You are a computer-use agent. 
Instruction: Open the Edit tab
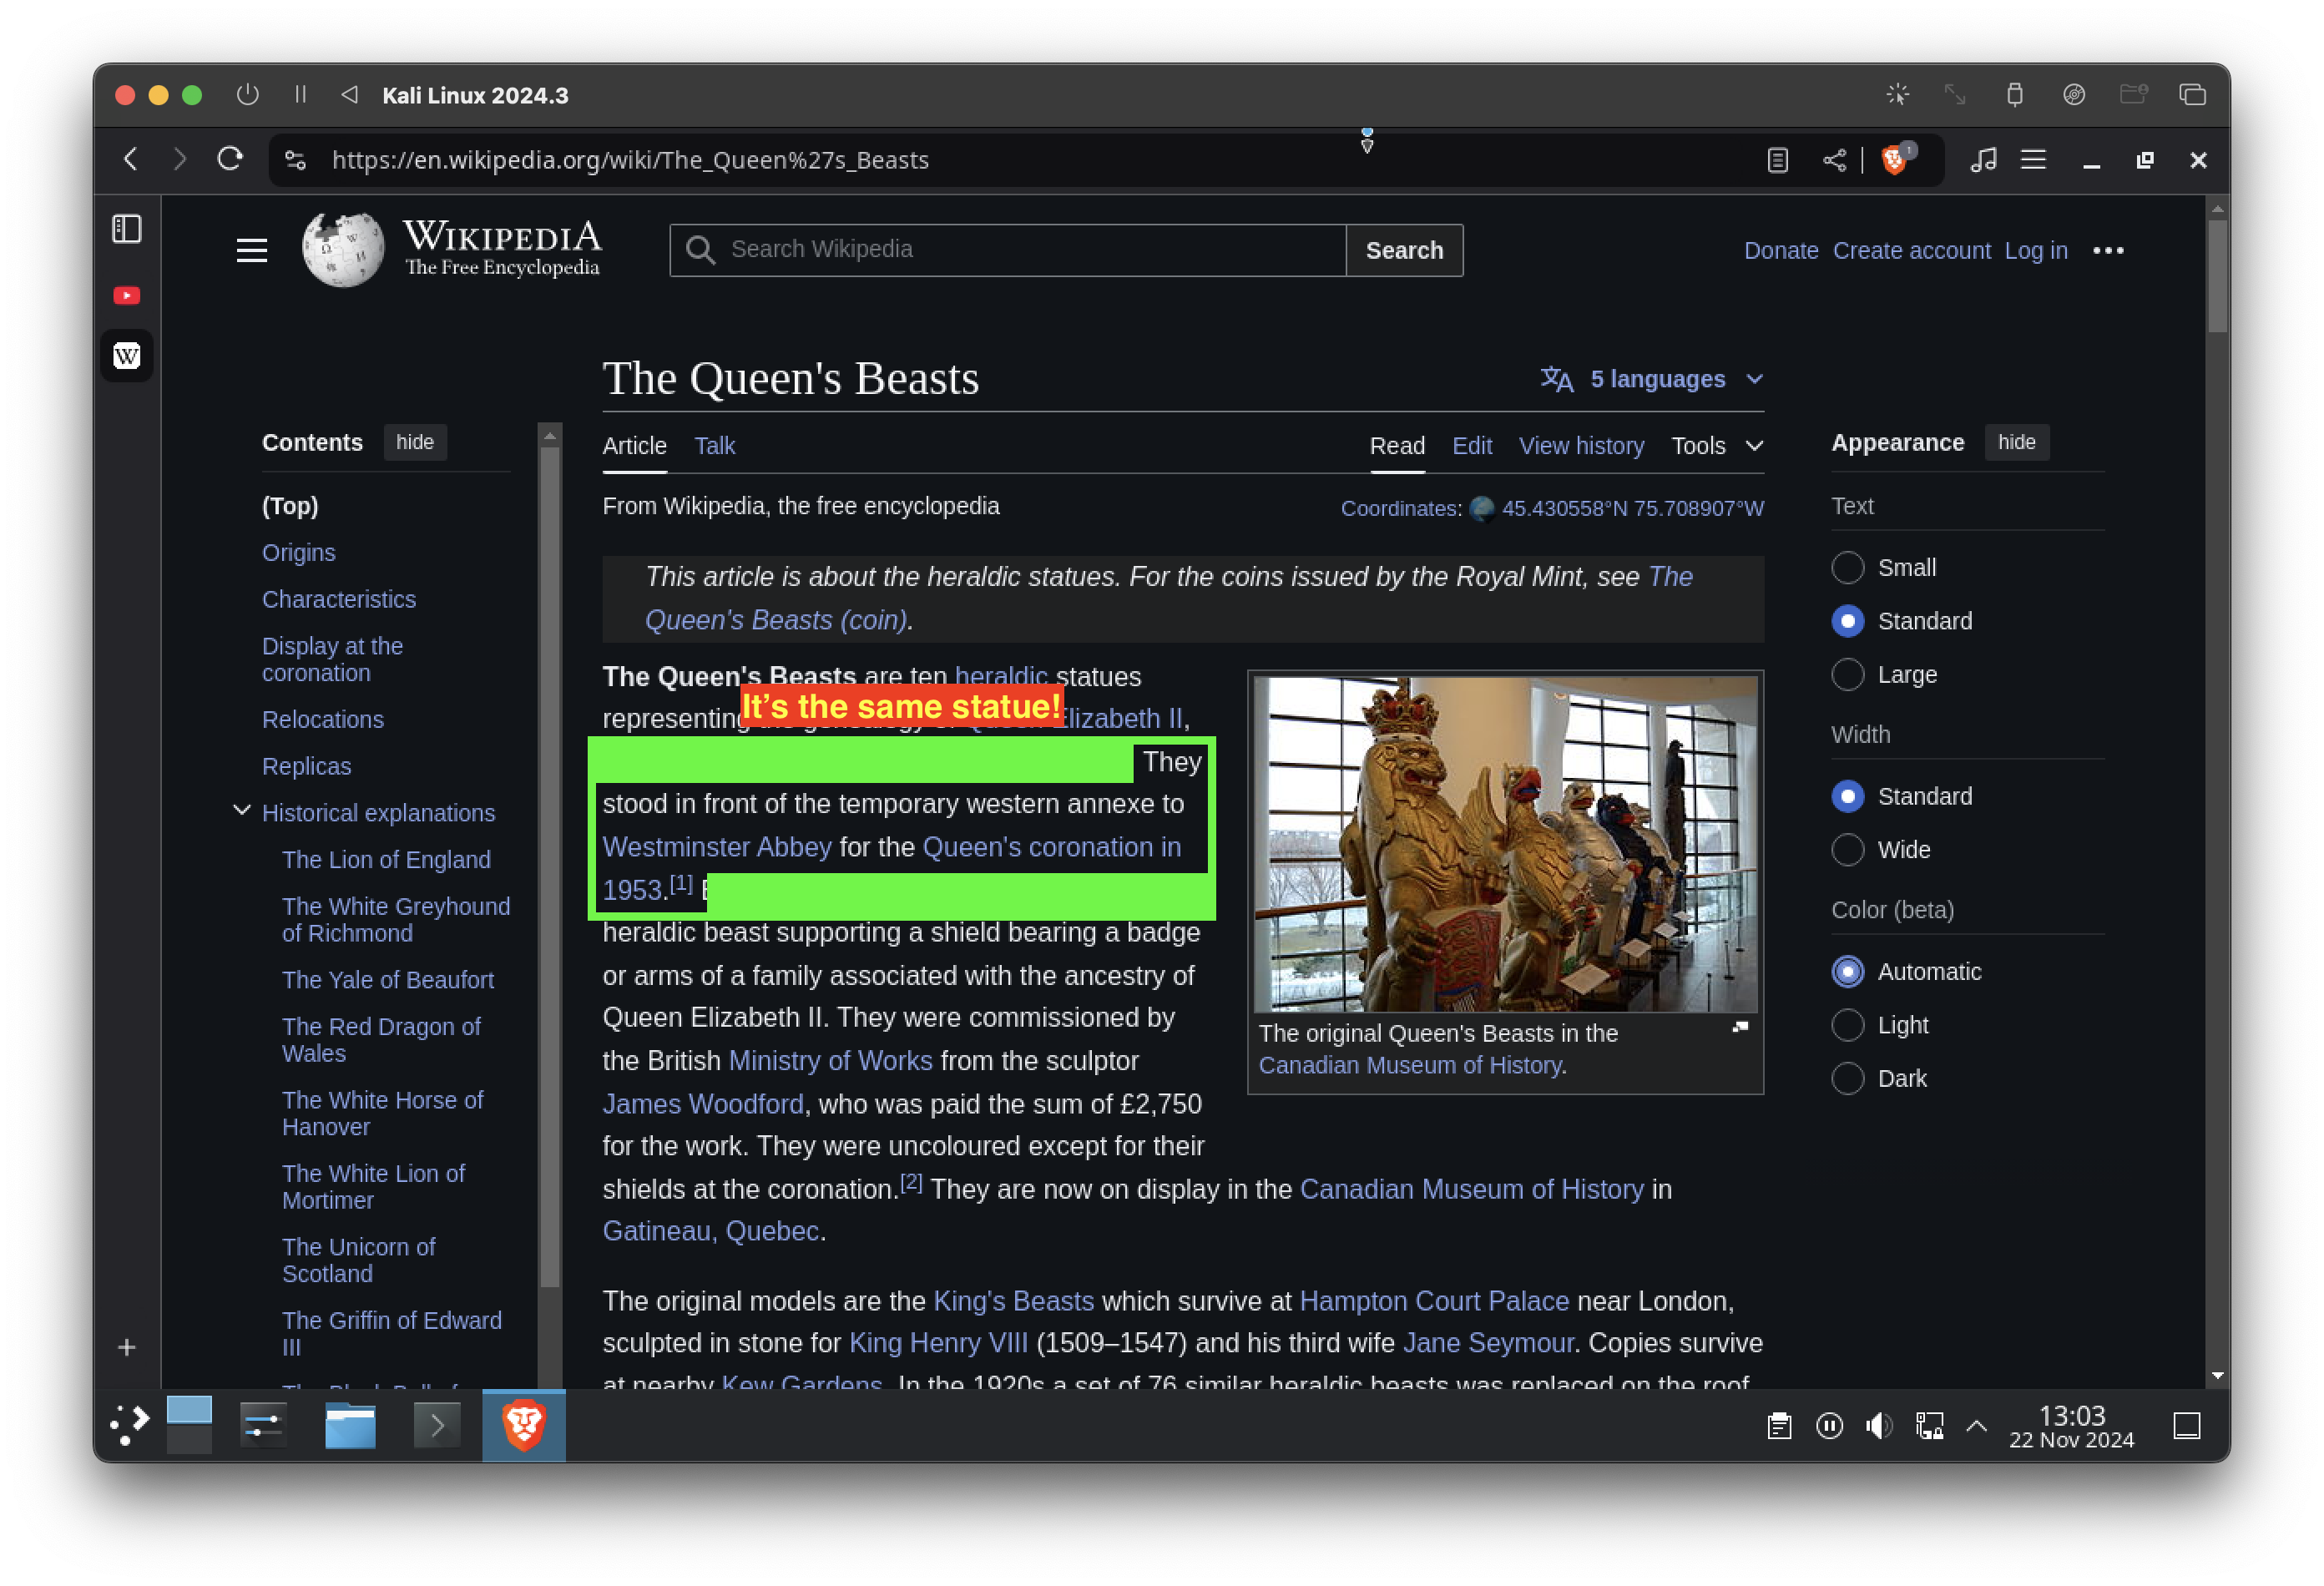pos(1472,446)
